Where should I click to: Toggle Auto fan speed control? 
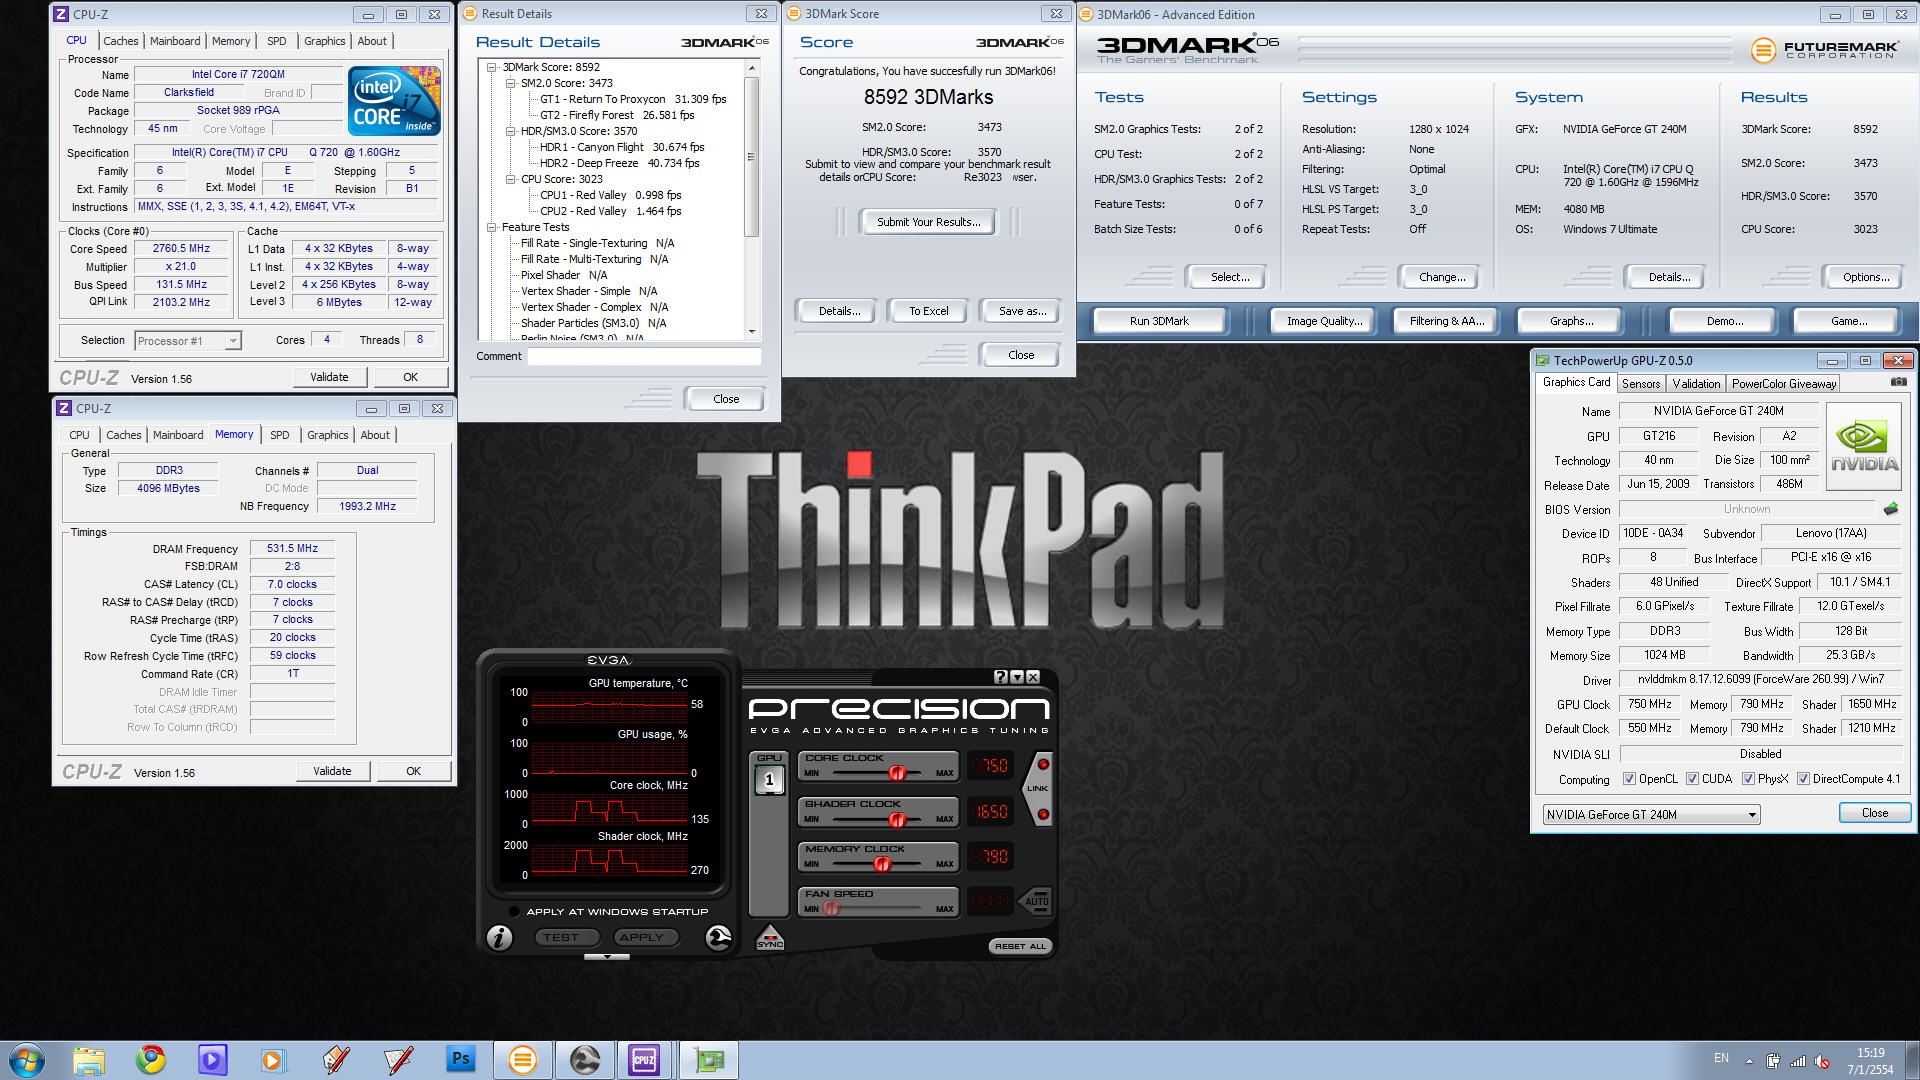[x=1036, y=901]
